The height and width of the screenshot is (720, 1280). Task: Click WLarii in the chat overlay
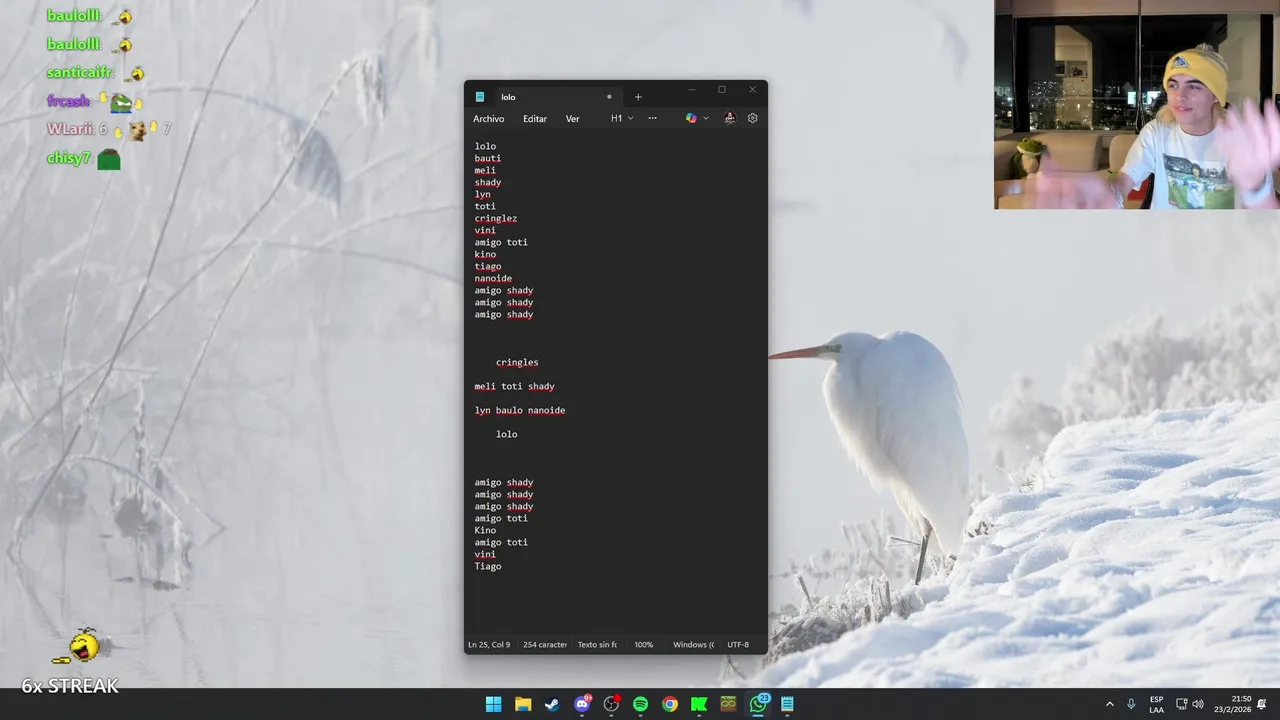click(x=70, y=129)
